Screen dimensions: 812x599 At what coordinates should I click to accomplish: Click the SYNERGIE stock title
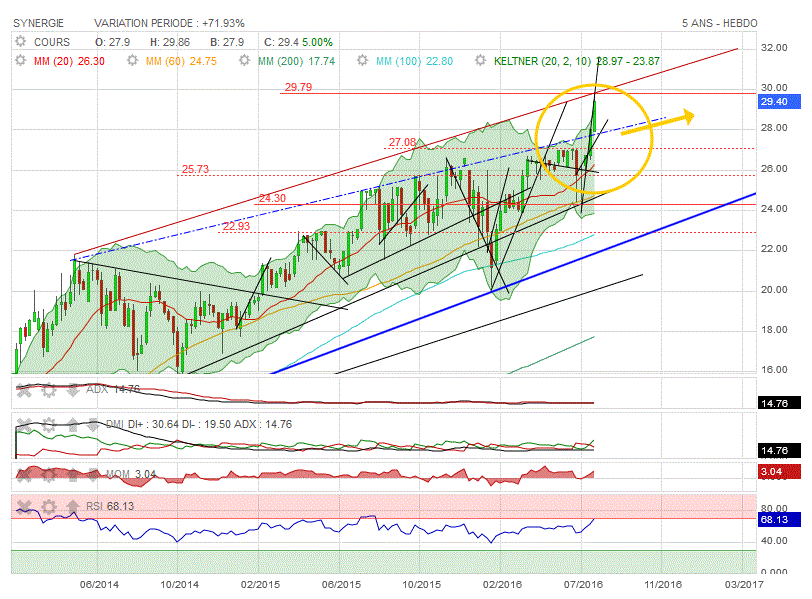point(38,23)
